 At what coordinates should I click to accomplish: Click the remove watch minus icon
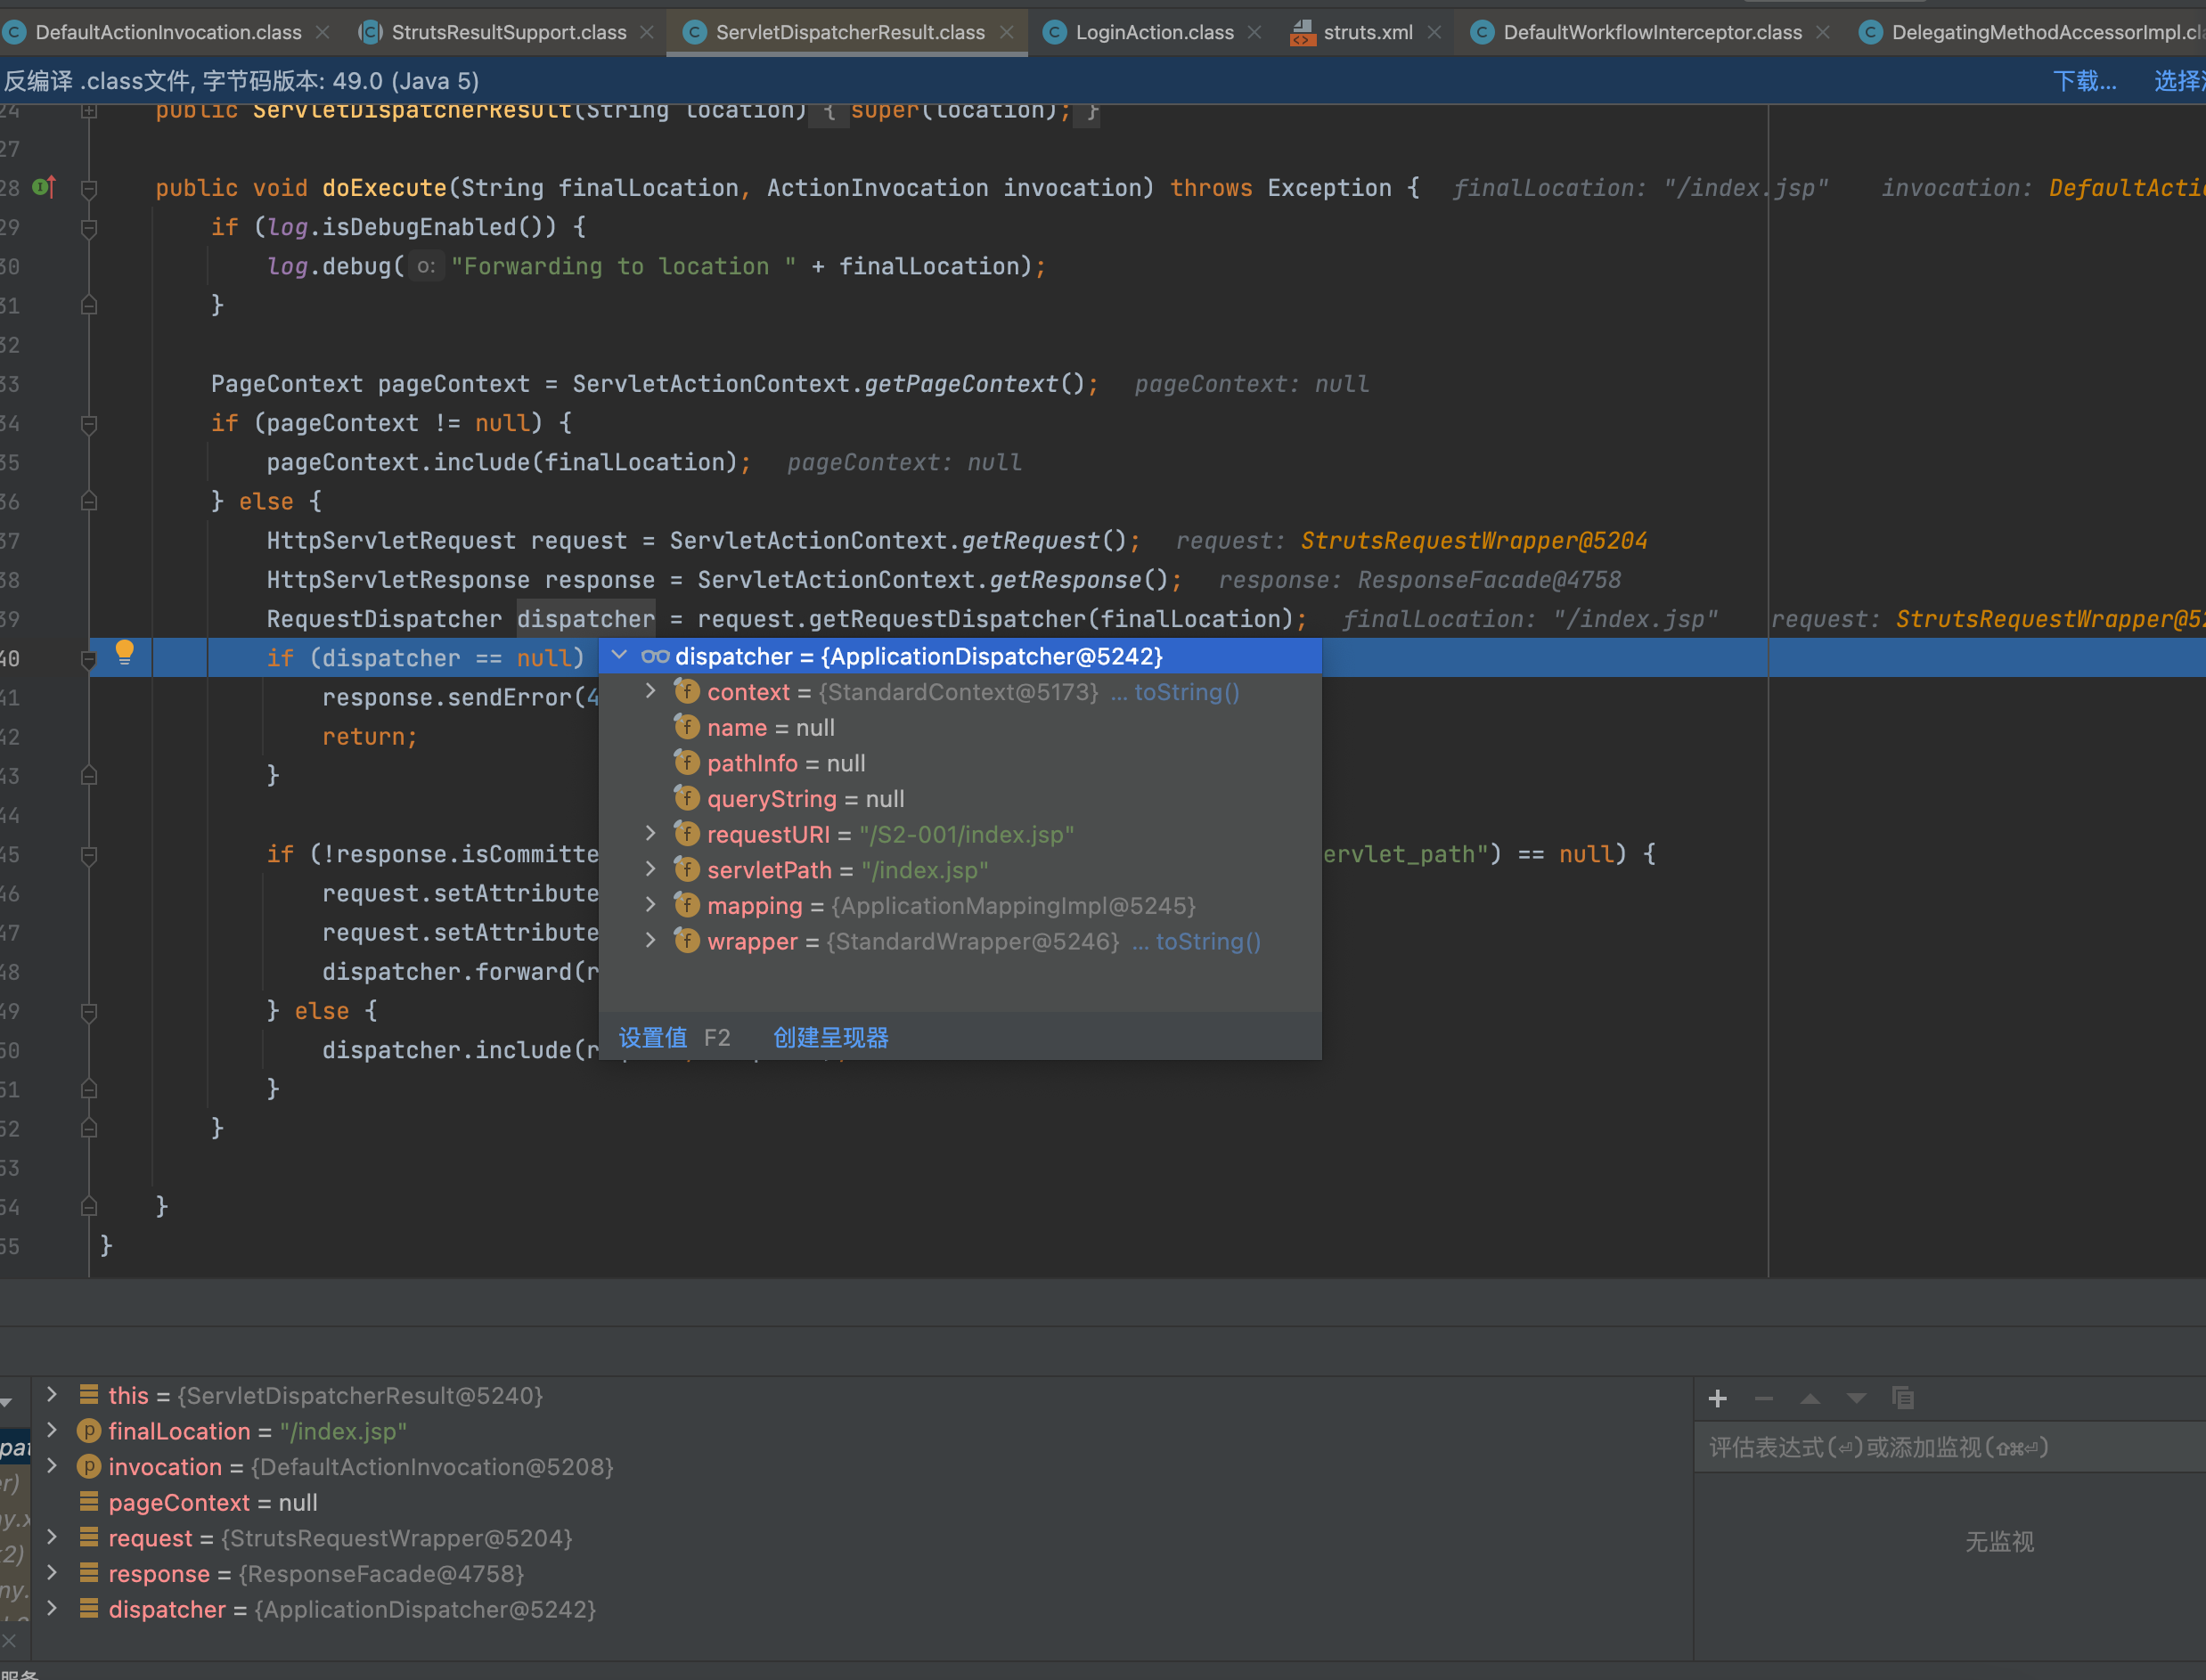(x=1764, y=1398)
